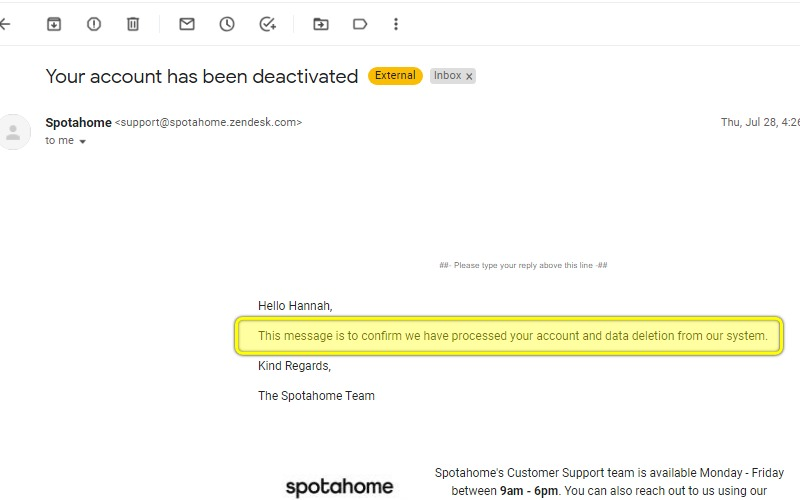Add email to Tasks

pos(267,24)
